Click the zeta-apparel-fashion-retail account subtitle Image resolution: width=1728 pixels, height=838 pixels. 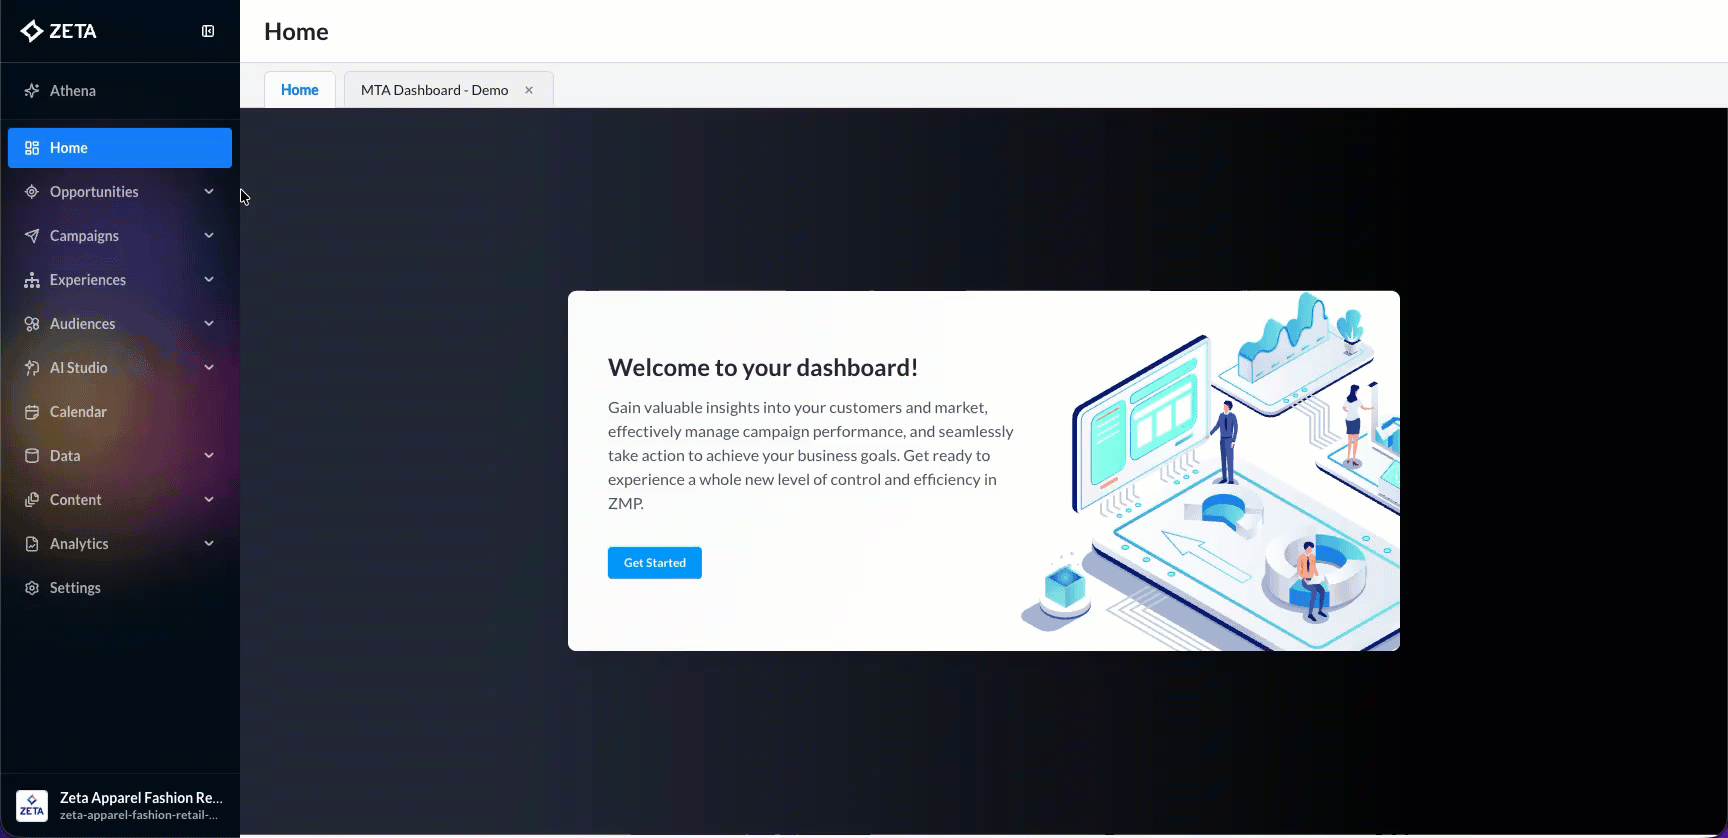tap(138, 815)
